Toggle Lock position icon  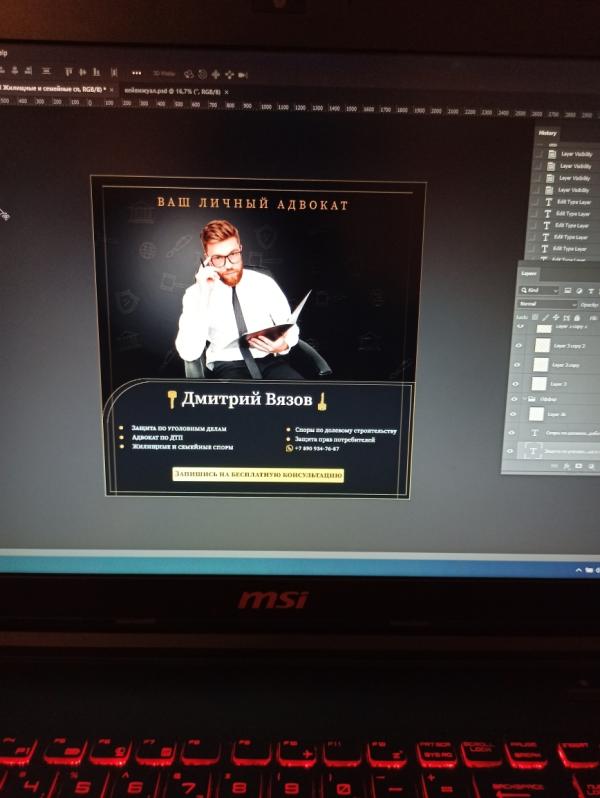pyautogui.click(x=556, y=317)
